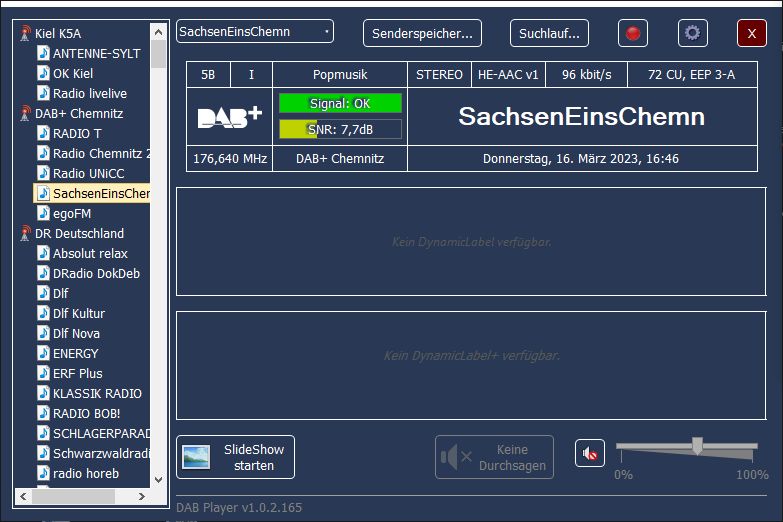Click the DAB+ logo icon
Image resolution: width=783 pixels, height=522 pixels.
[229, 117]
